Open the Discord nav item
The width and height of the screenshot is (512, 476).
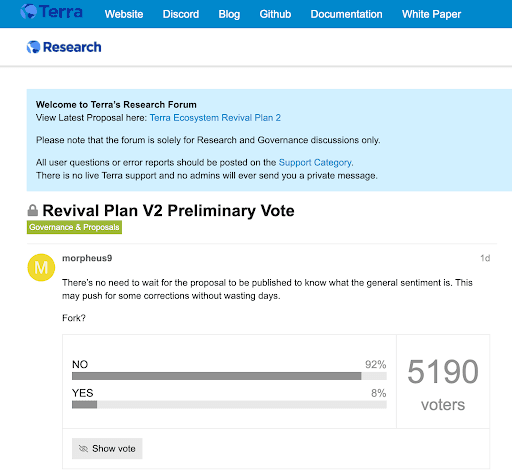(x=181, y=14)
